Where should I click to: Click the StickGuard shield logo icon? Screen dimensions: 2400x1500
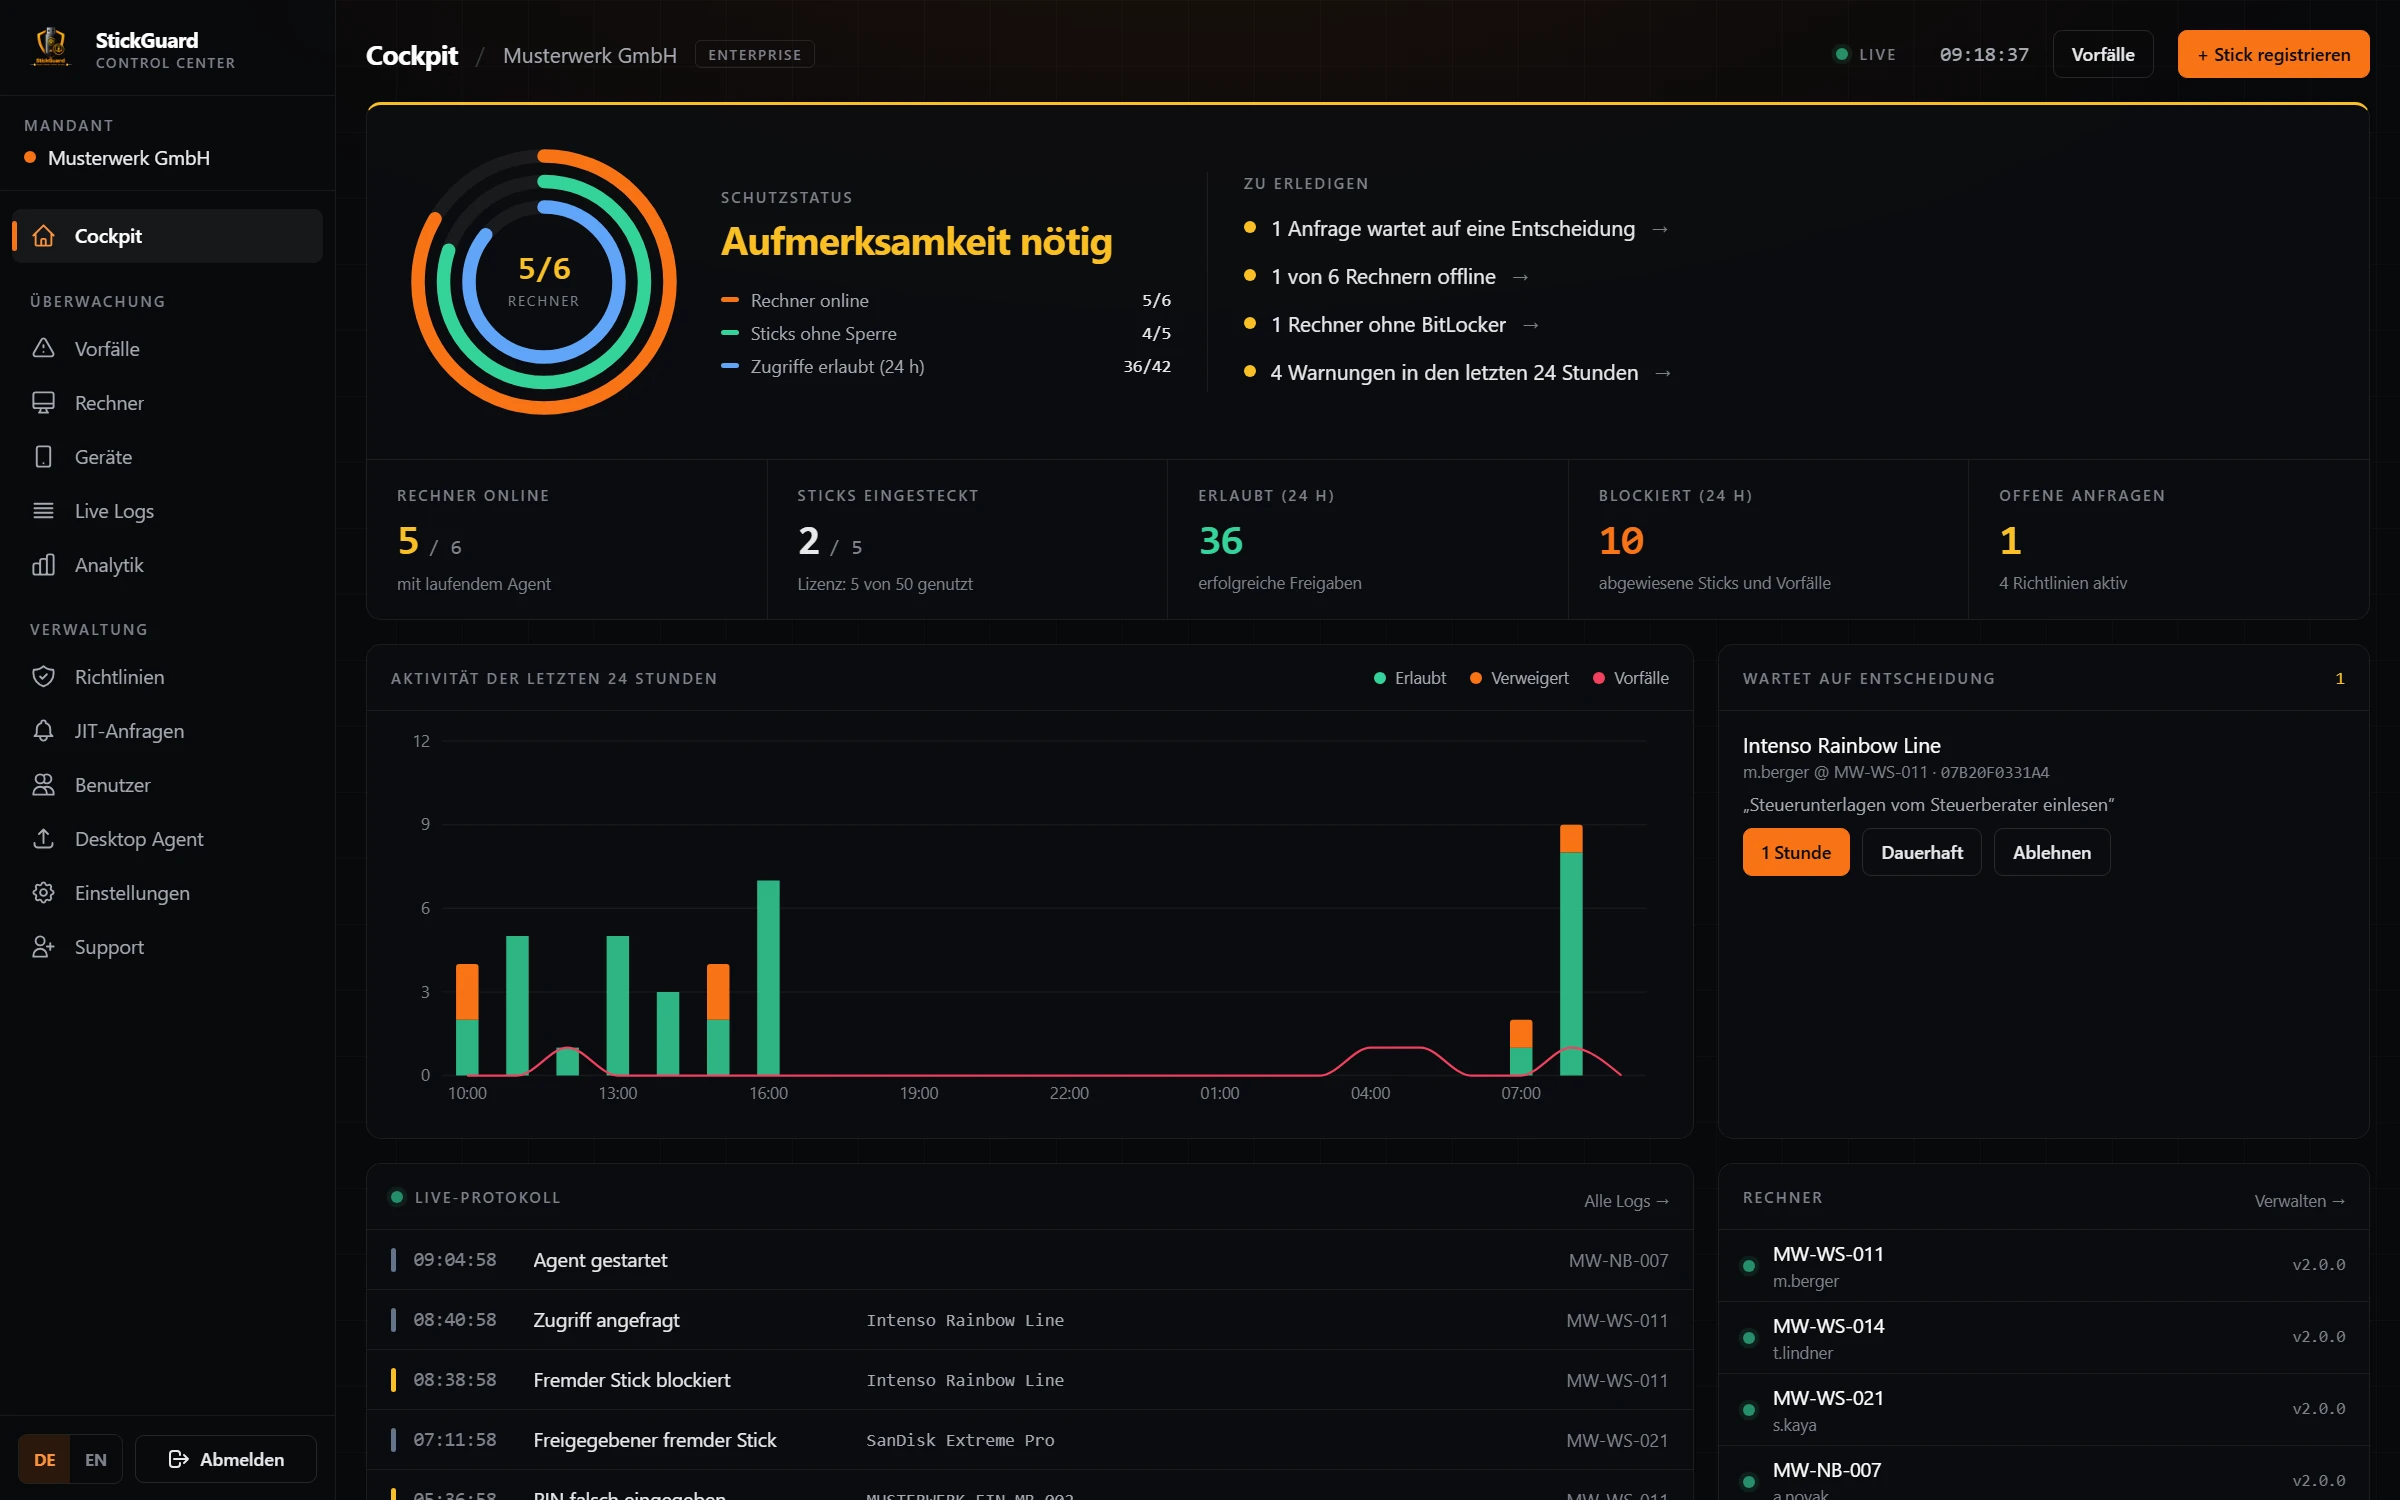(51, 47)
